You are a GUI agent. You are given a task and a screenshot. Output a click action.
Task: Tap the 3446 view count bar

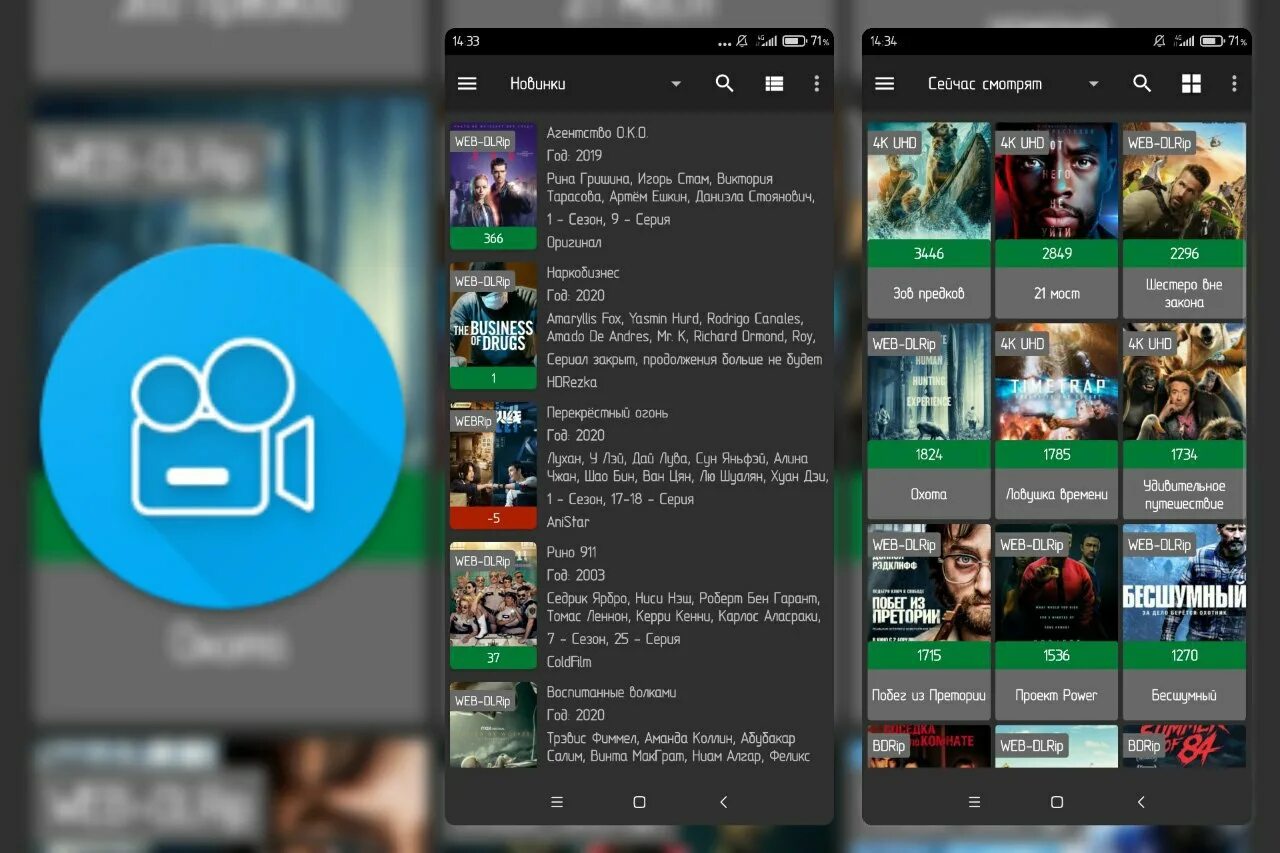929,253
